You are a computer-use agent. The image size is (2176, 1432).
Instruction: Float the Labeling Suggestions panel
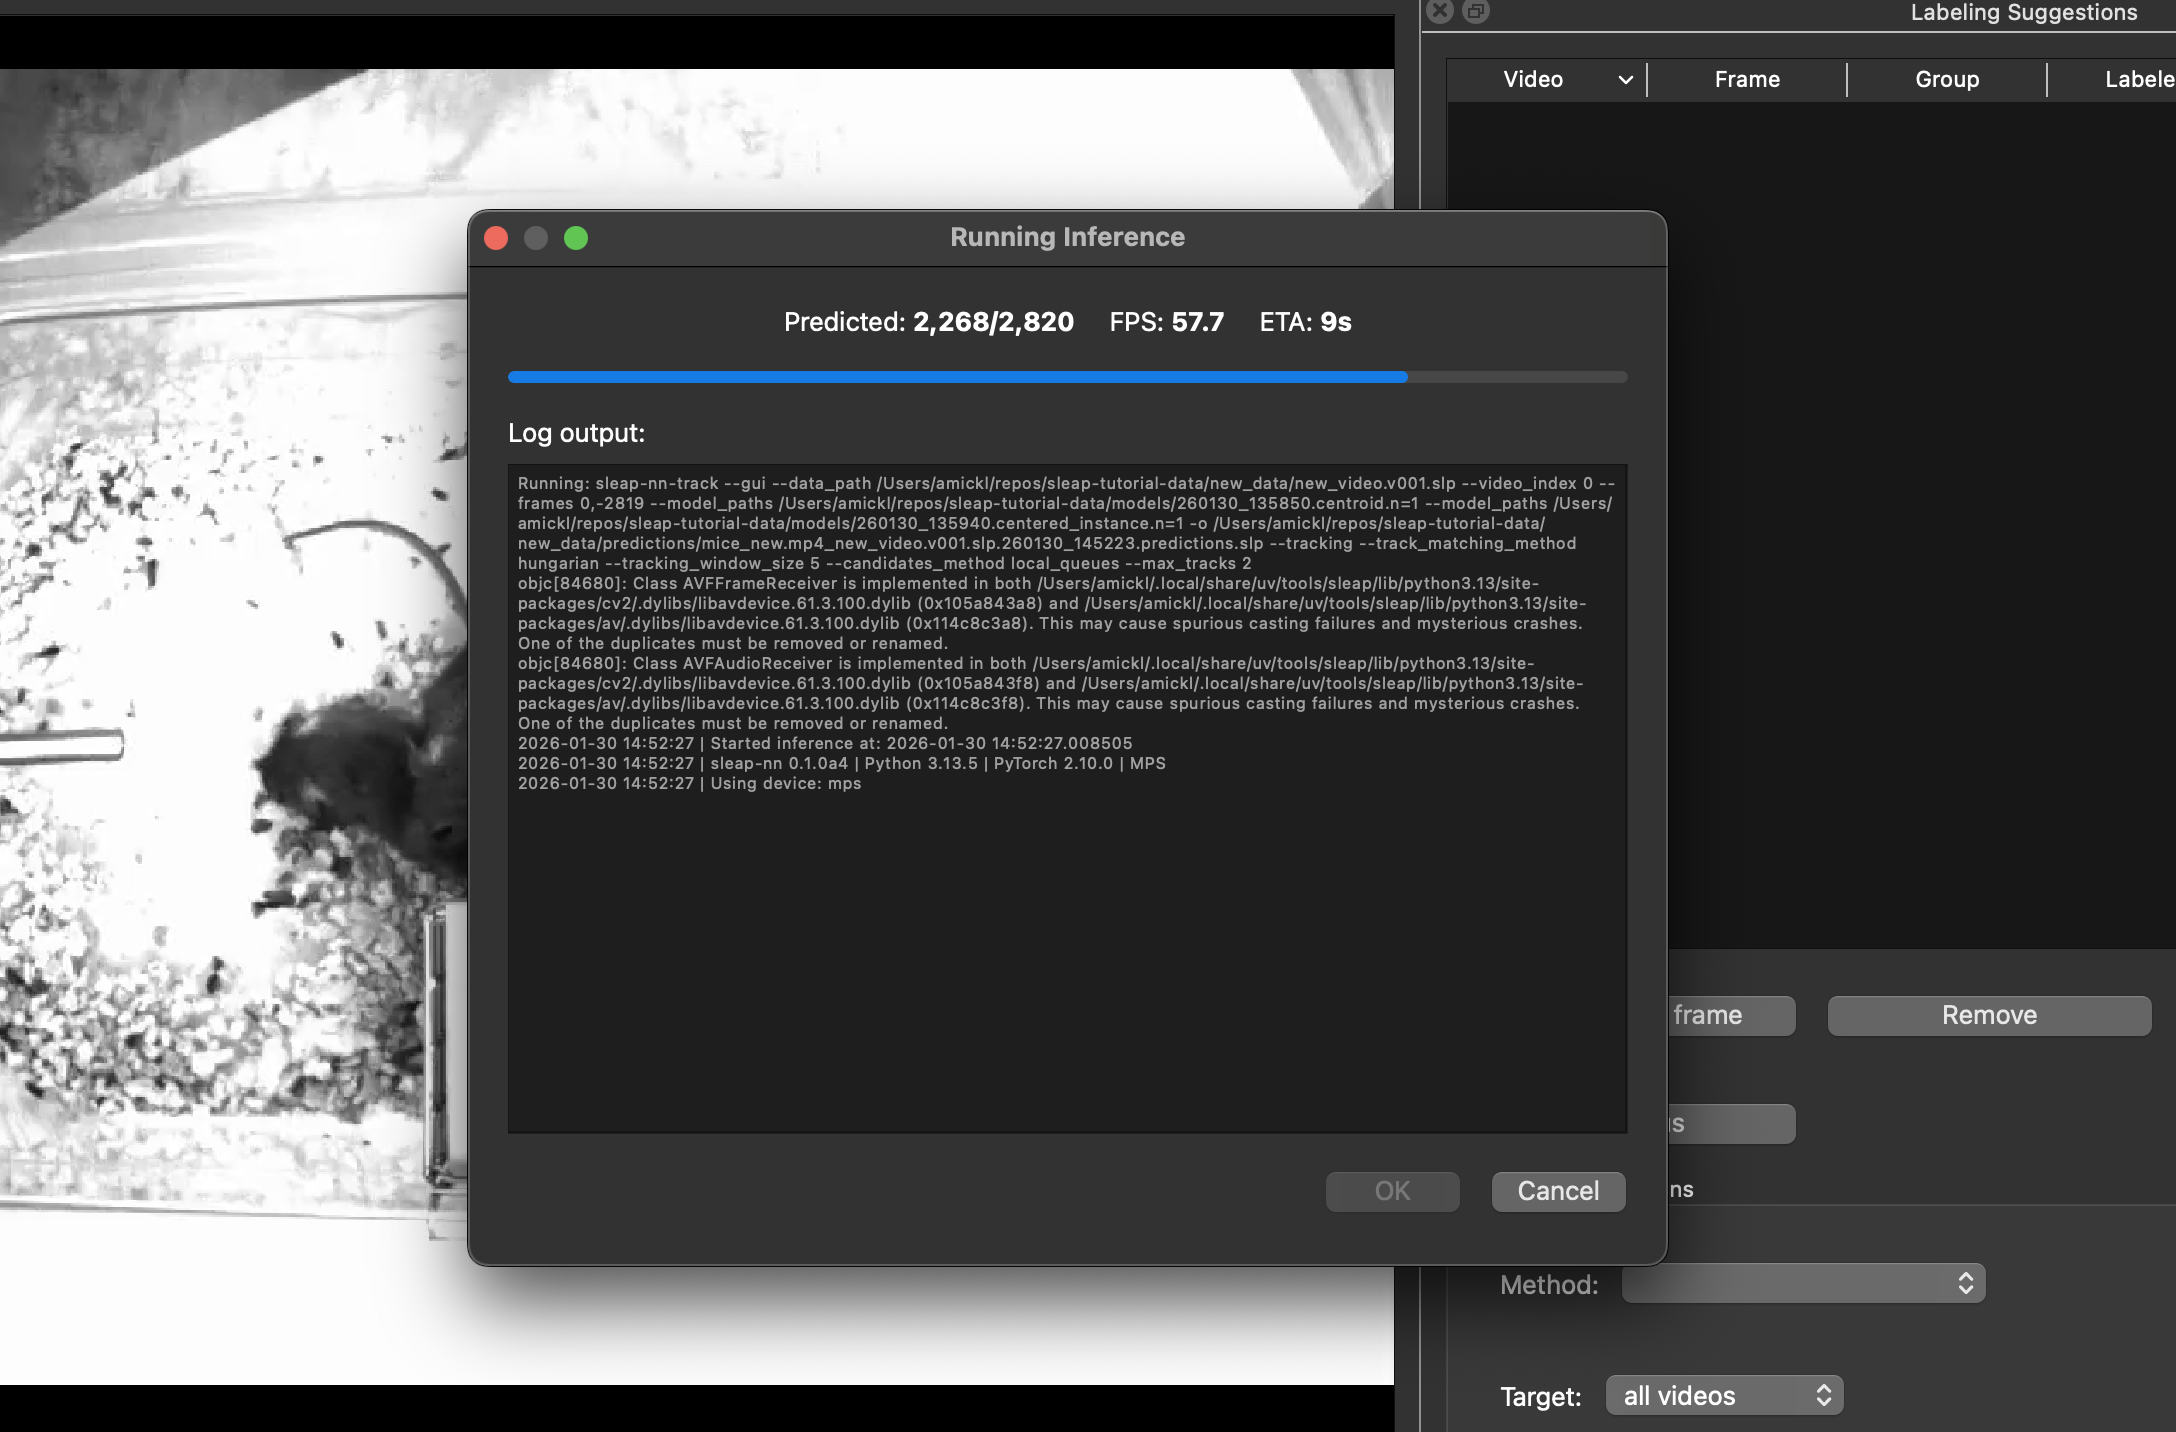1476,11
